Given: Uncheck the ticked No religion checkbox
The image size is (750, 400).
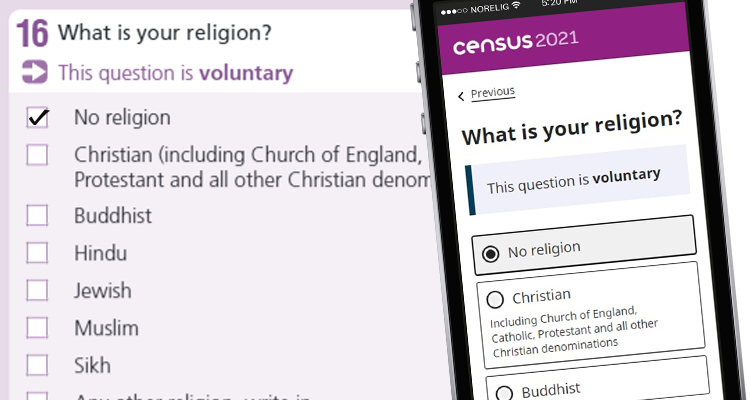Looking at the screenshot, I should pos(37,118).
